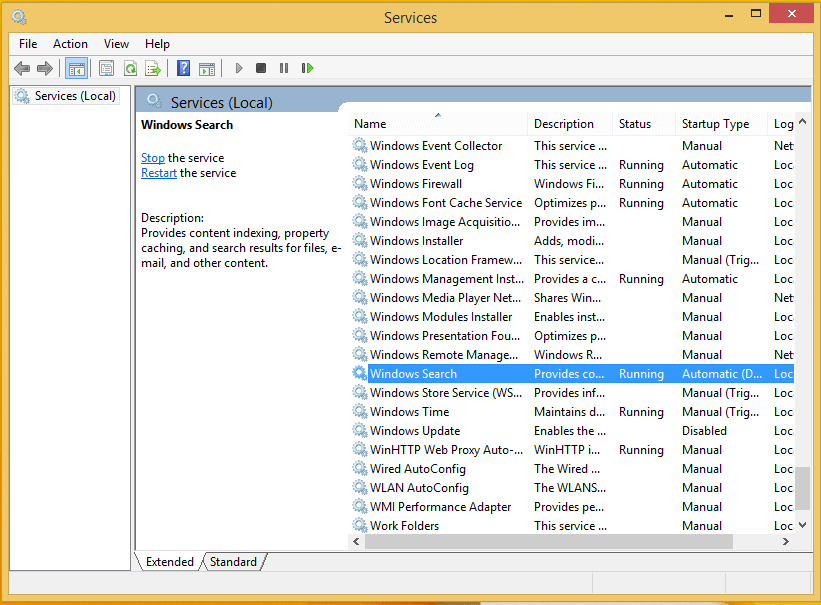Click the horizontal scrollbar left arrow

coord(357,542)
